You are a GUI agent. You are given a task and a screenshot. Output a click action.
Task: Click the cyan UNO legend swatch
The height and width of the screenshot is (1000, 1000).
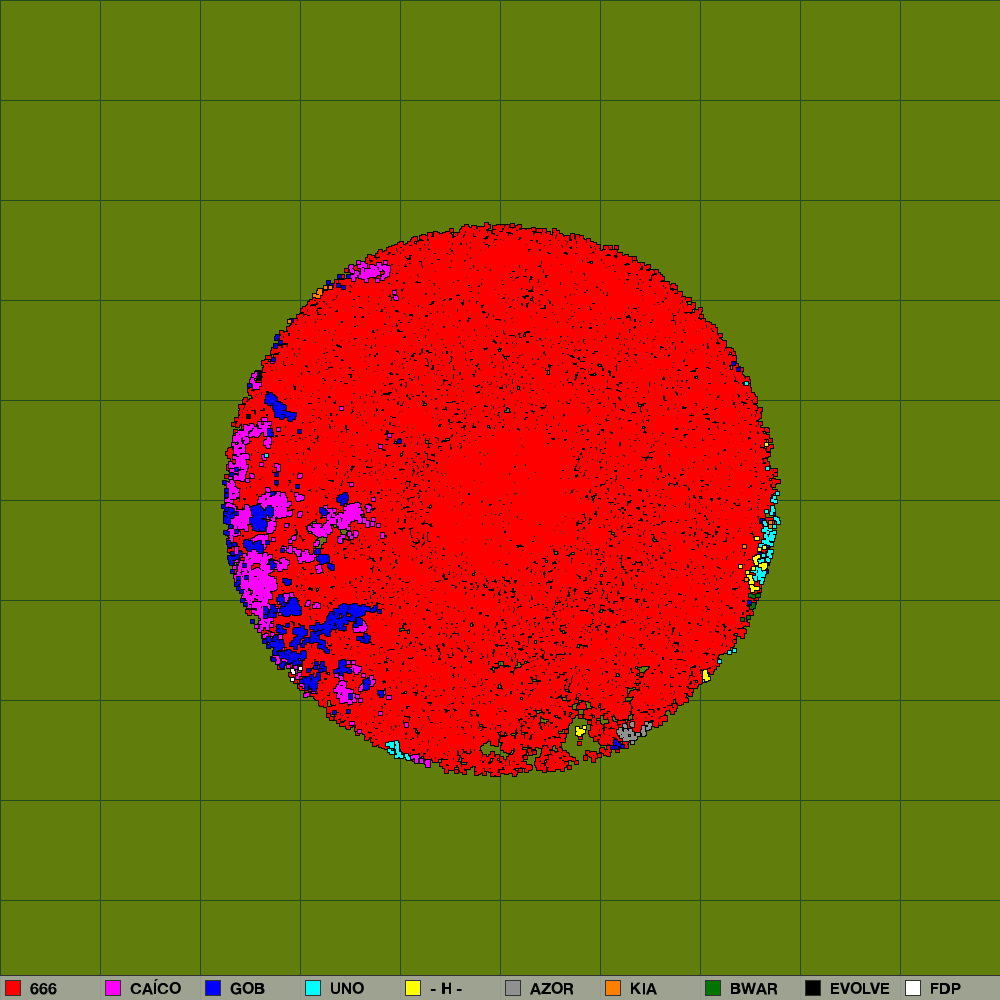(313, 988)
